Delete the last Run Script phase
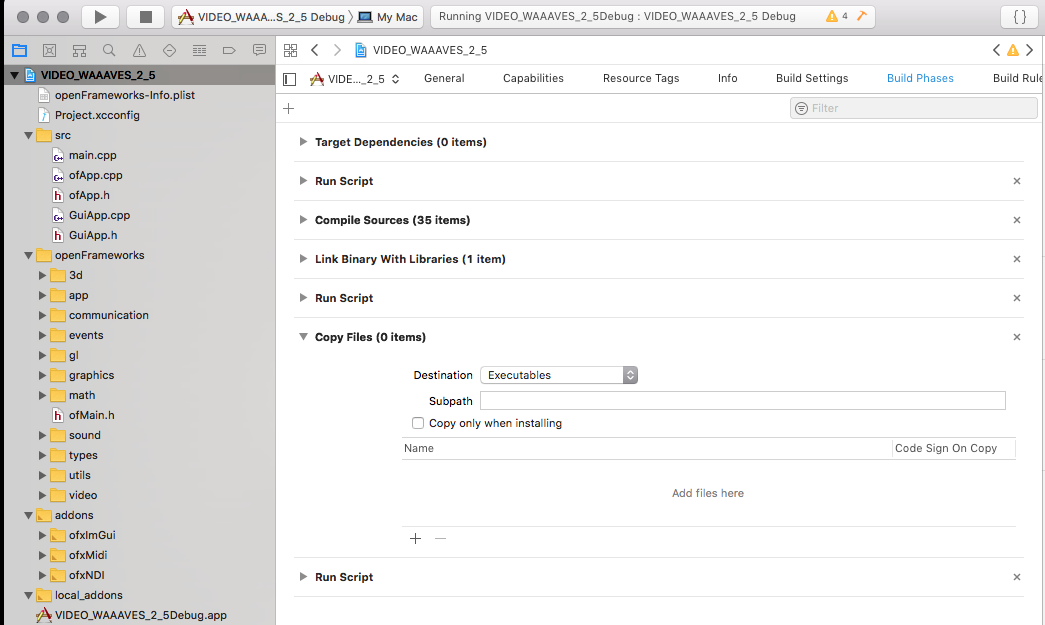 point(1017,577)
